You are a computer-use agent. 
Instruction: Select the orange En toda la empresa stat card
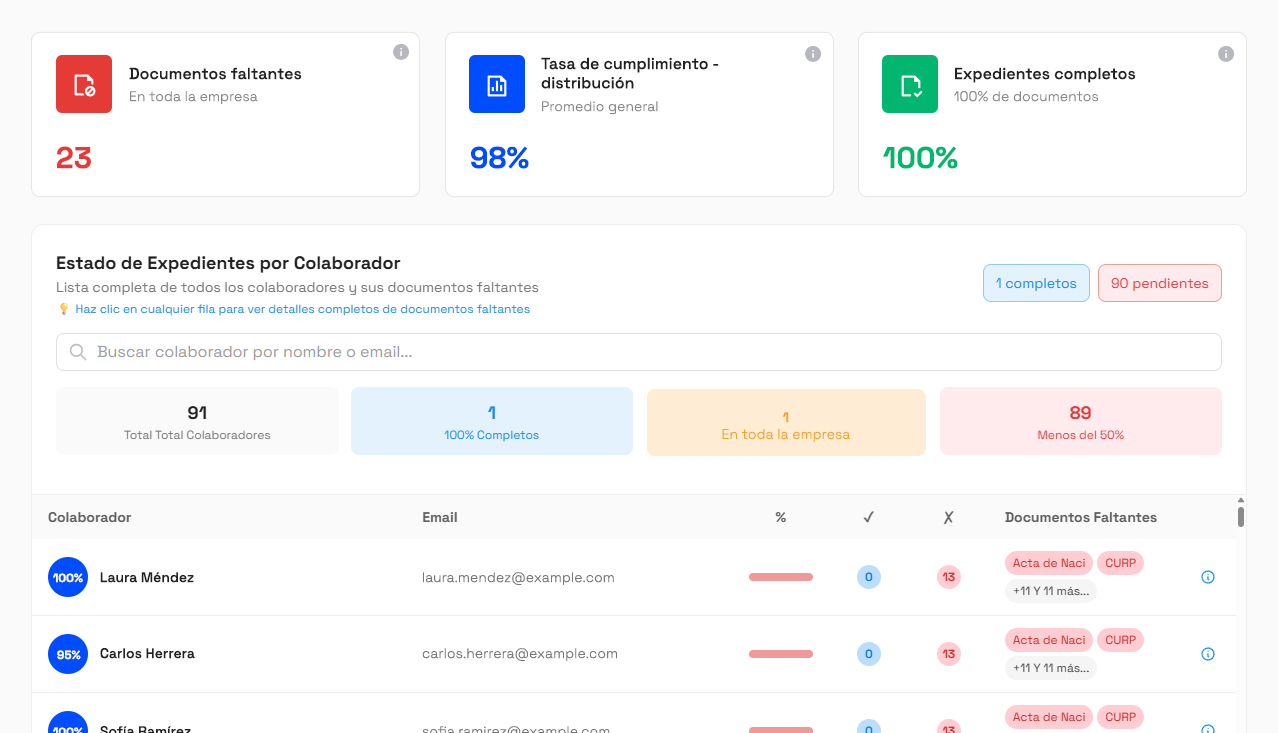coord(786,422)
